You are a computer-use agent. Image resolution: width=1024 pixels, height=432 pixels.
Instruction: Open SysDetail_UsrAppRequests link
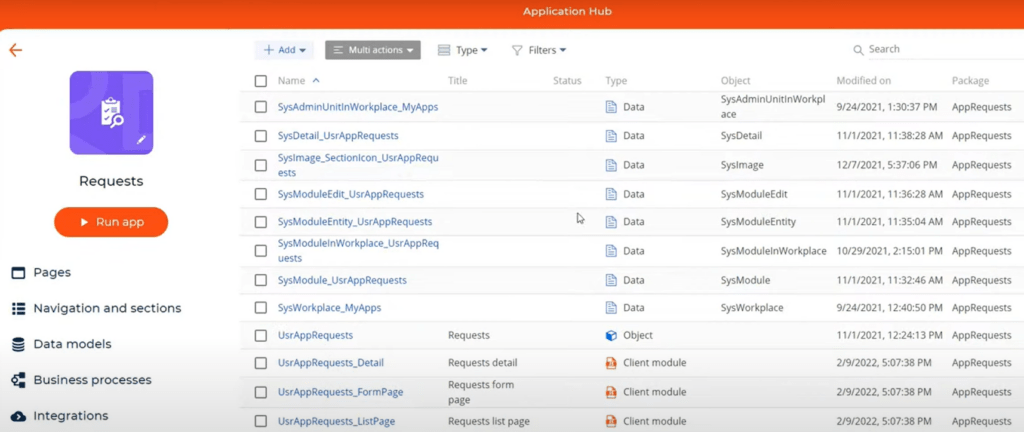coord(338,136)
